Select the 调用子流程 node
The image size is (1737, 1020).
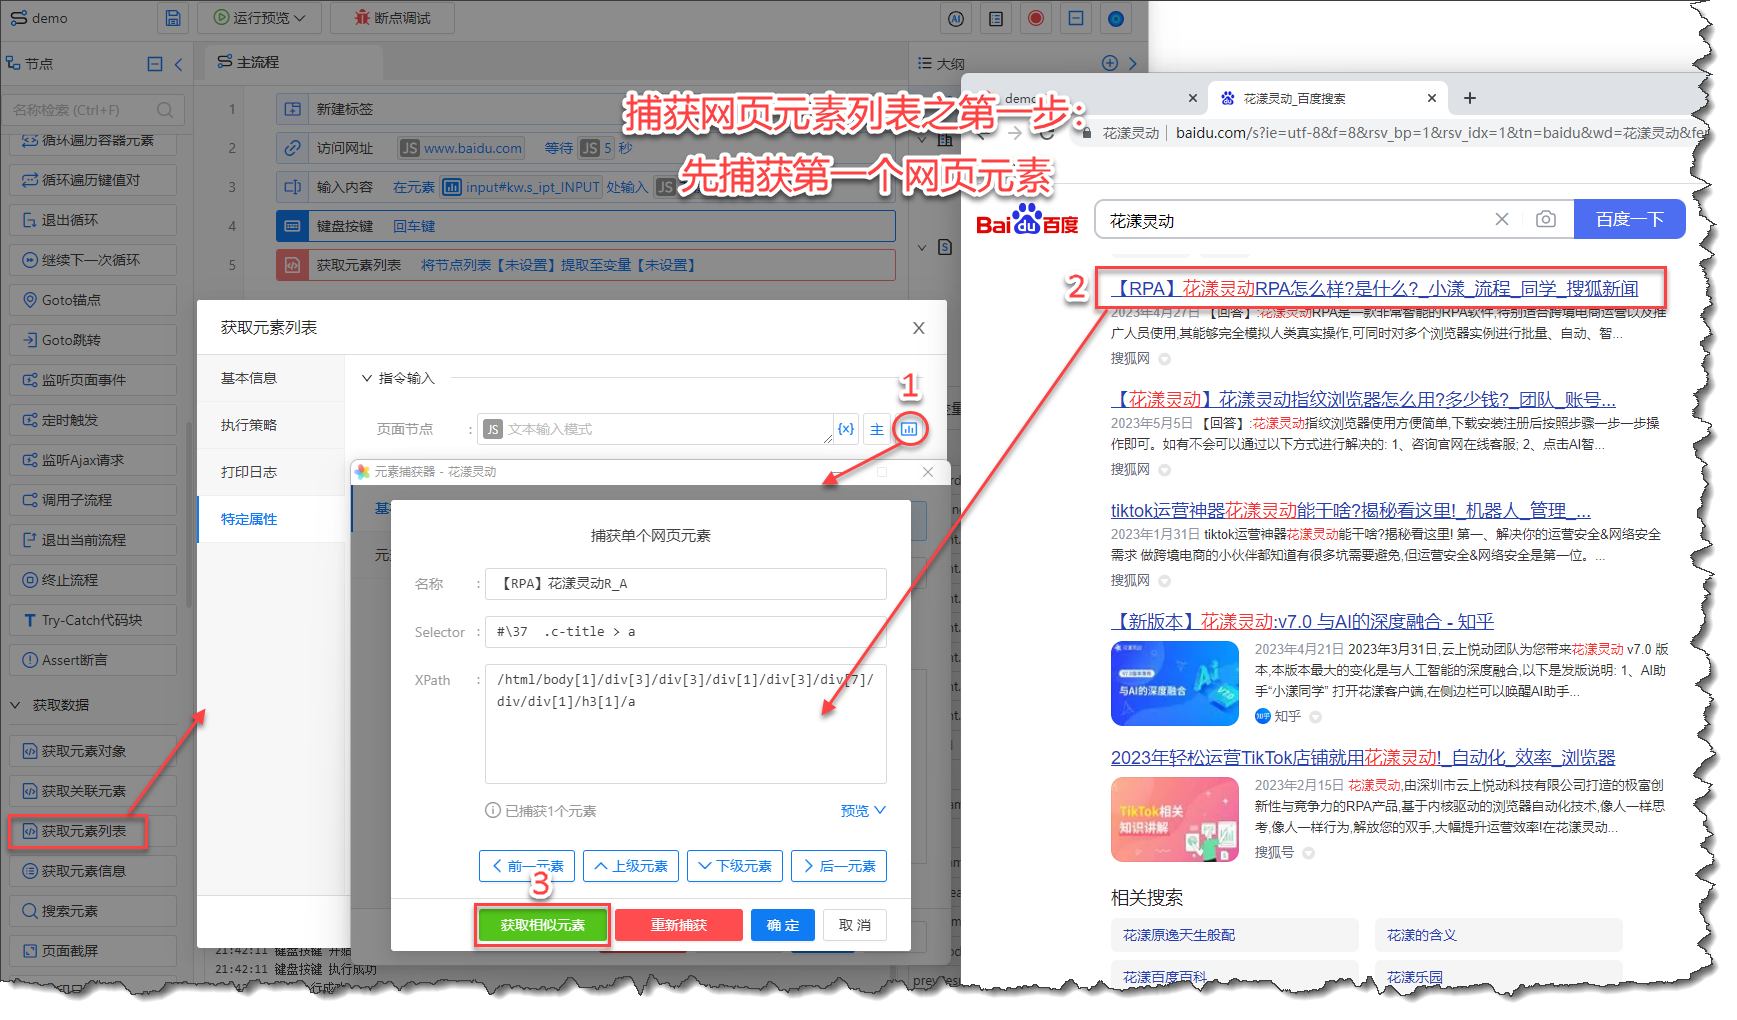(93, 500)
